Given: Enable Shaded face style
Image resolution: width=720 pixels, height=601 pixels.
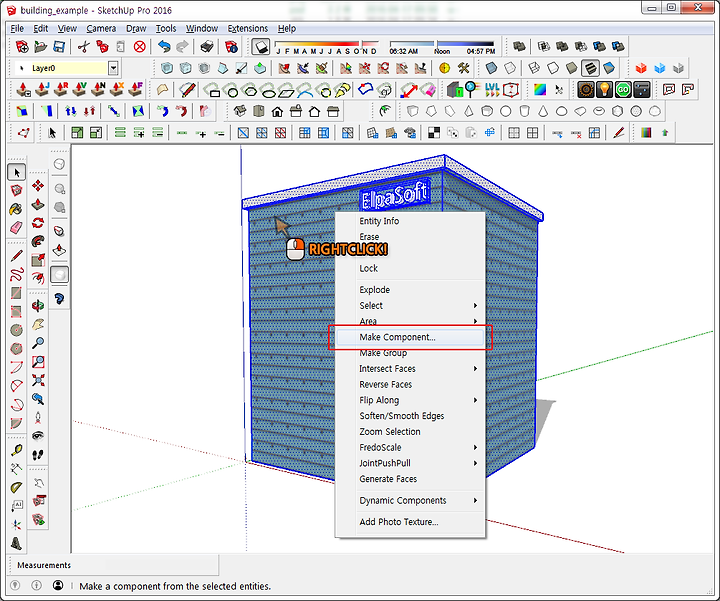Looking at the screenshot, I should click(x=572, y=68).
